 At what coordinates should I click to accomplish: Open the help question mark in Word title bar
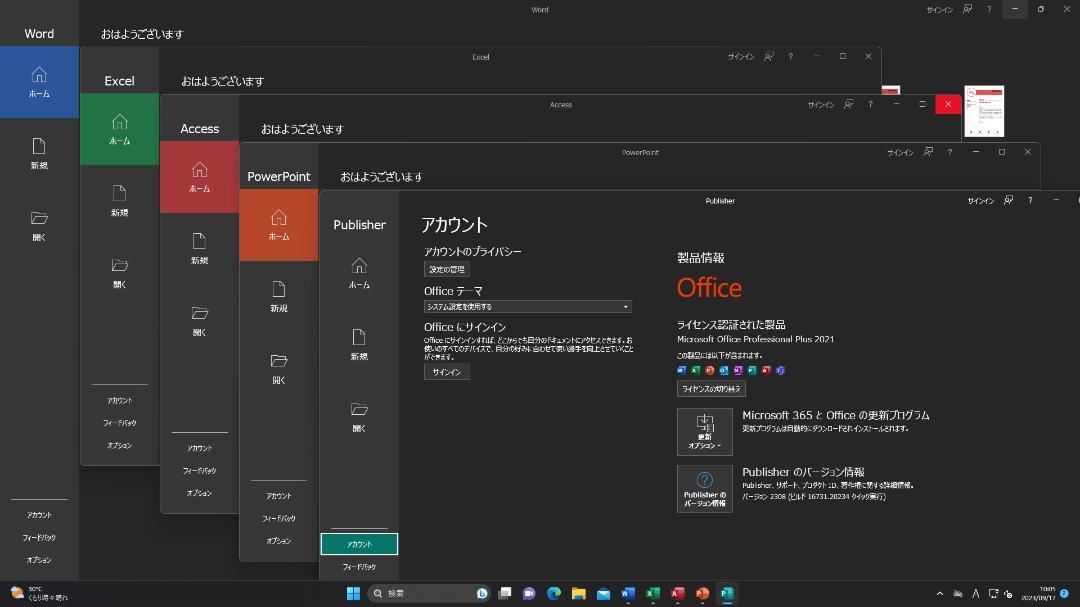pos(989,9)
